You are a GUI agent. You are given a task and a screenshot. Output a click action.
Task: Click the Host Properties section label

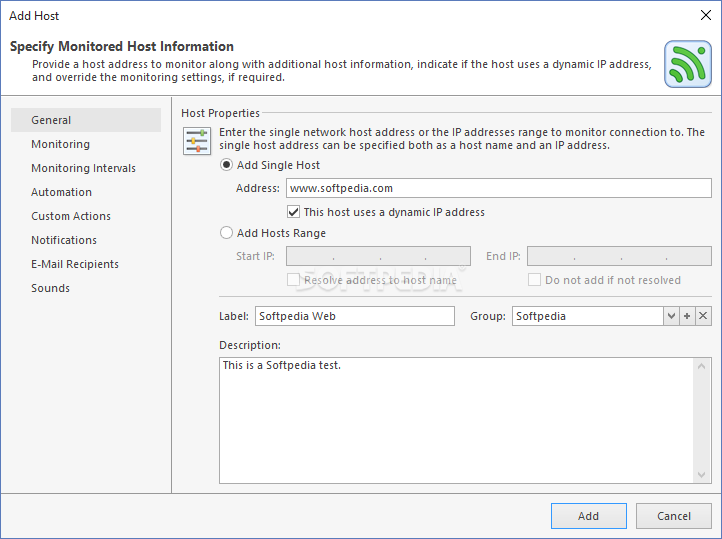(220, 113)
